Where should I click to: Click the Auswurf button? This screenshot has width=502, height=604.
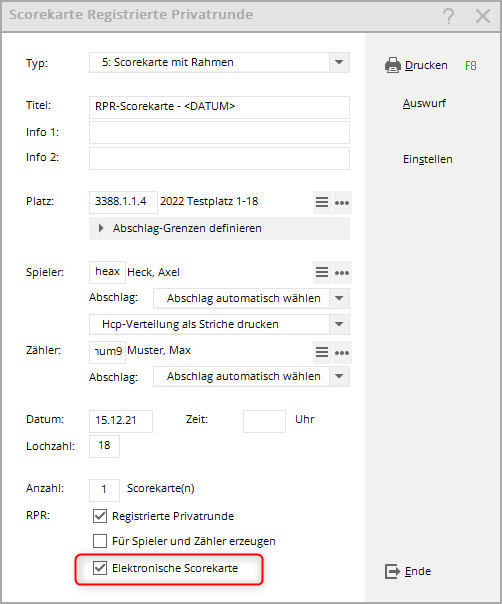[424, 103]
